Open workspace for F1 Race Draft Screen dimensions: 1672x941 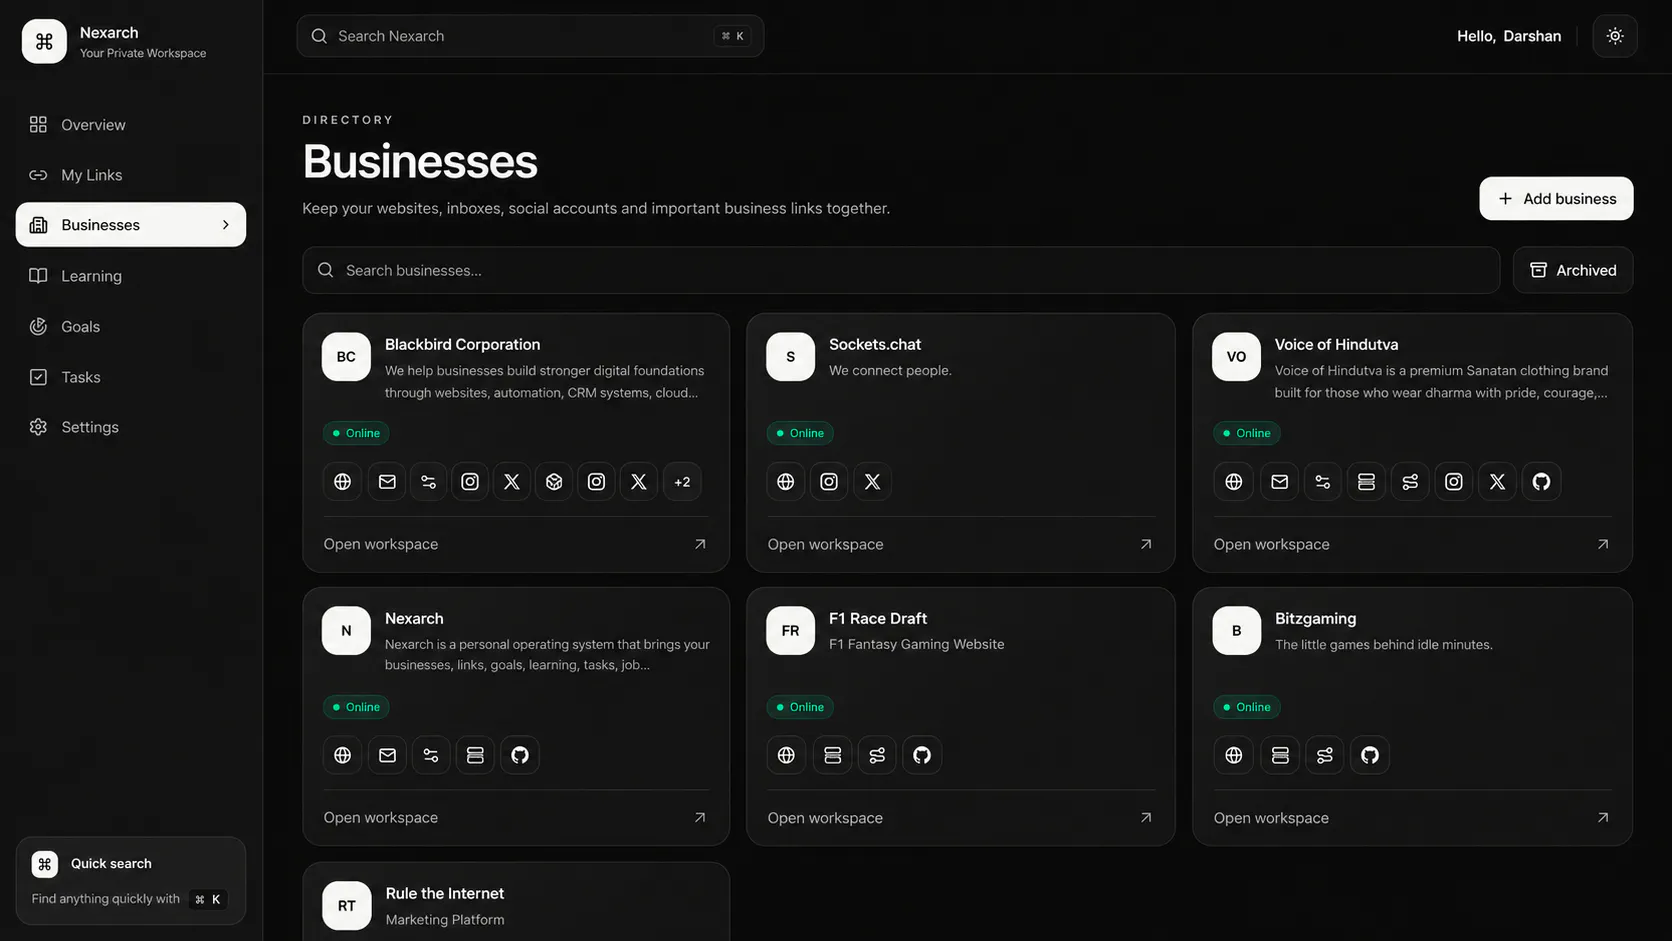[960, 818]
